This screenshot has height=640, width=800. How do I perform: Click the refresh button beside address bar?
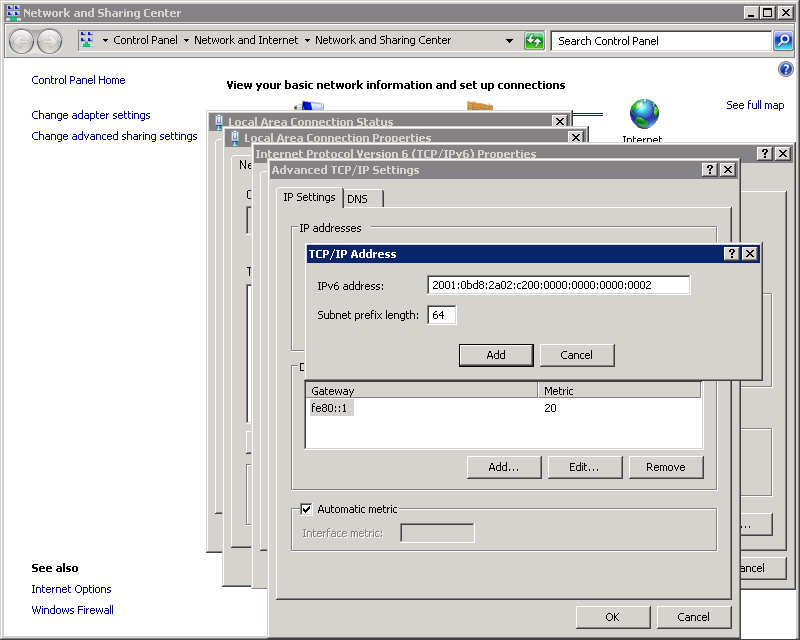coord(535,41)
